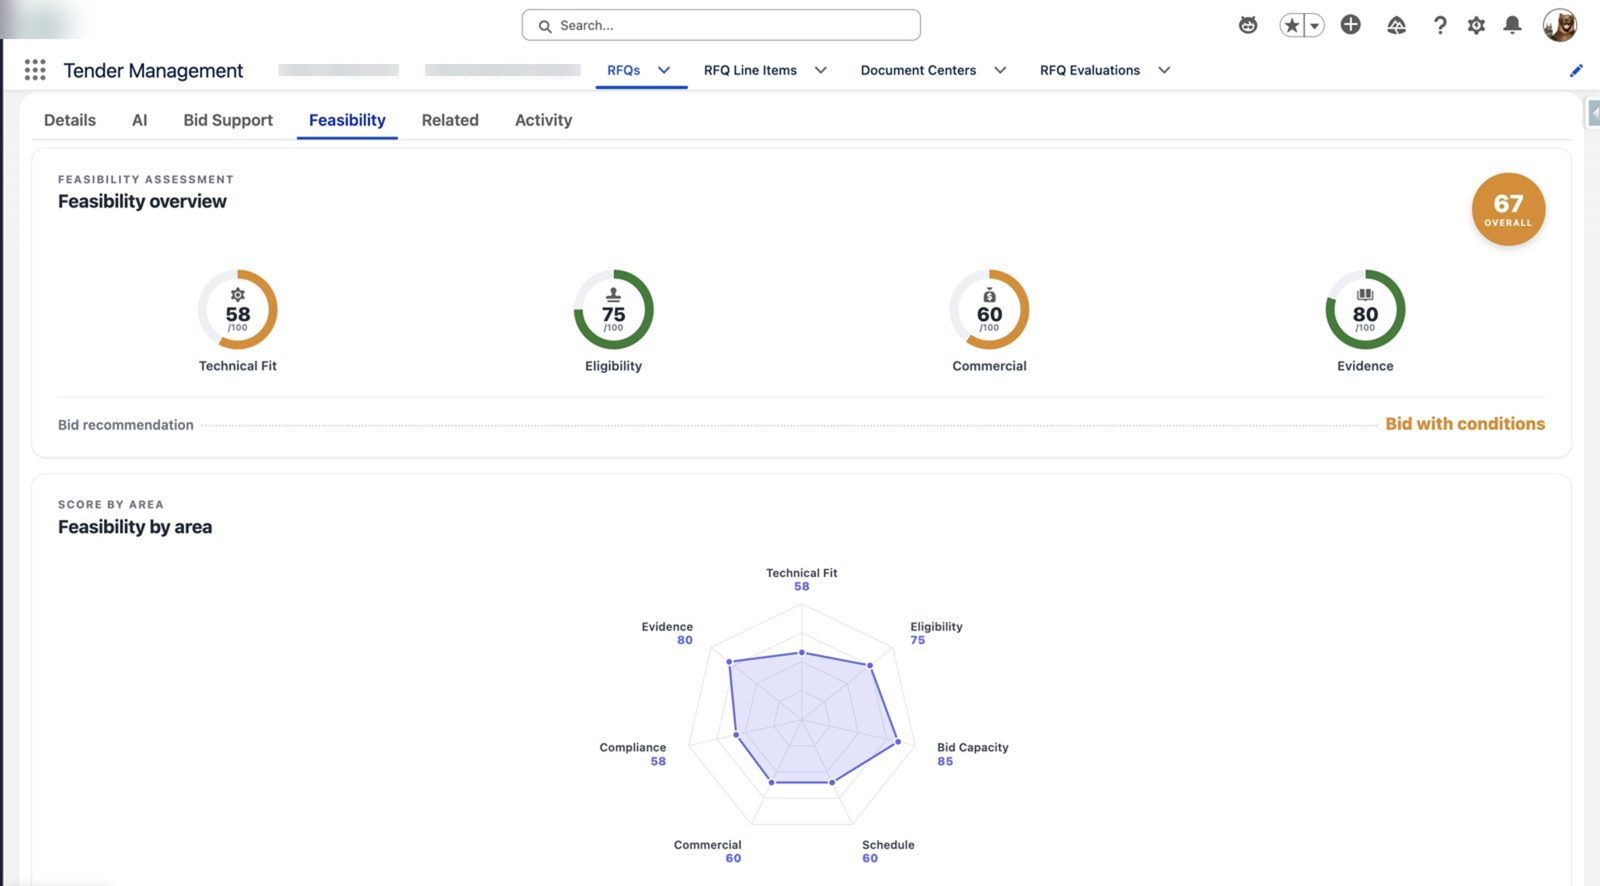Open the Trailhead guidance icon
This screenshot has width=1600, height=886.
(x=1397, y=25)
